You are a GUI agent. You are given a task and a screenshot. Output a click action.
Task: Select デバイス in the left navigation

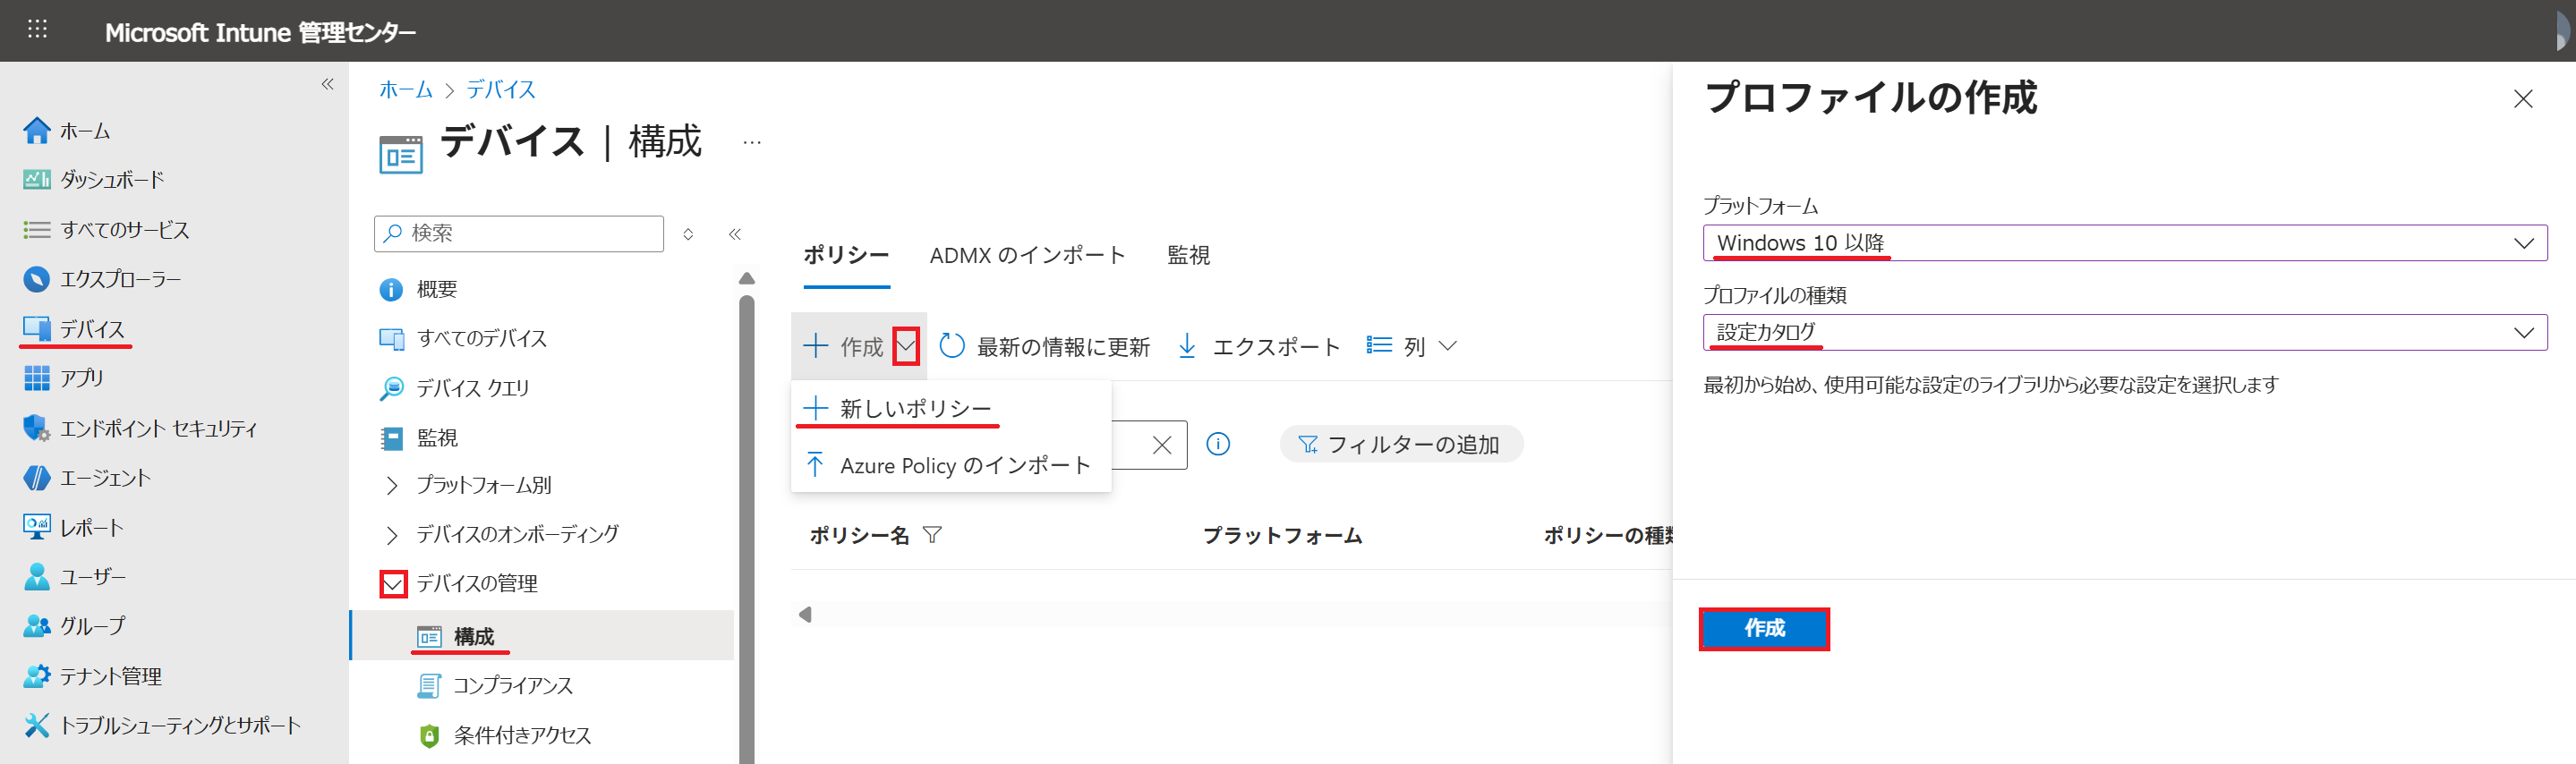[74, 329]
